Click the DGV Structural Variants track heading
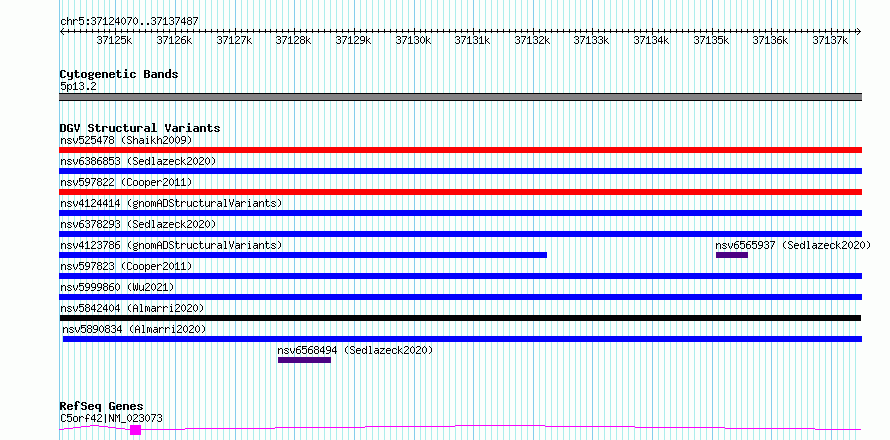 coord(140,128)
